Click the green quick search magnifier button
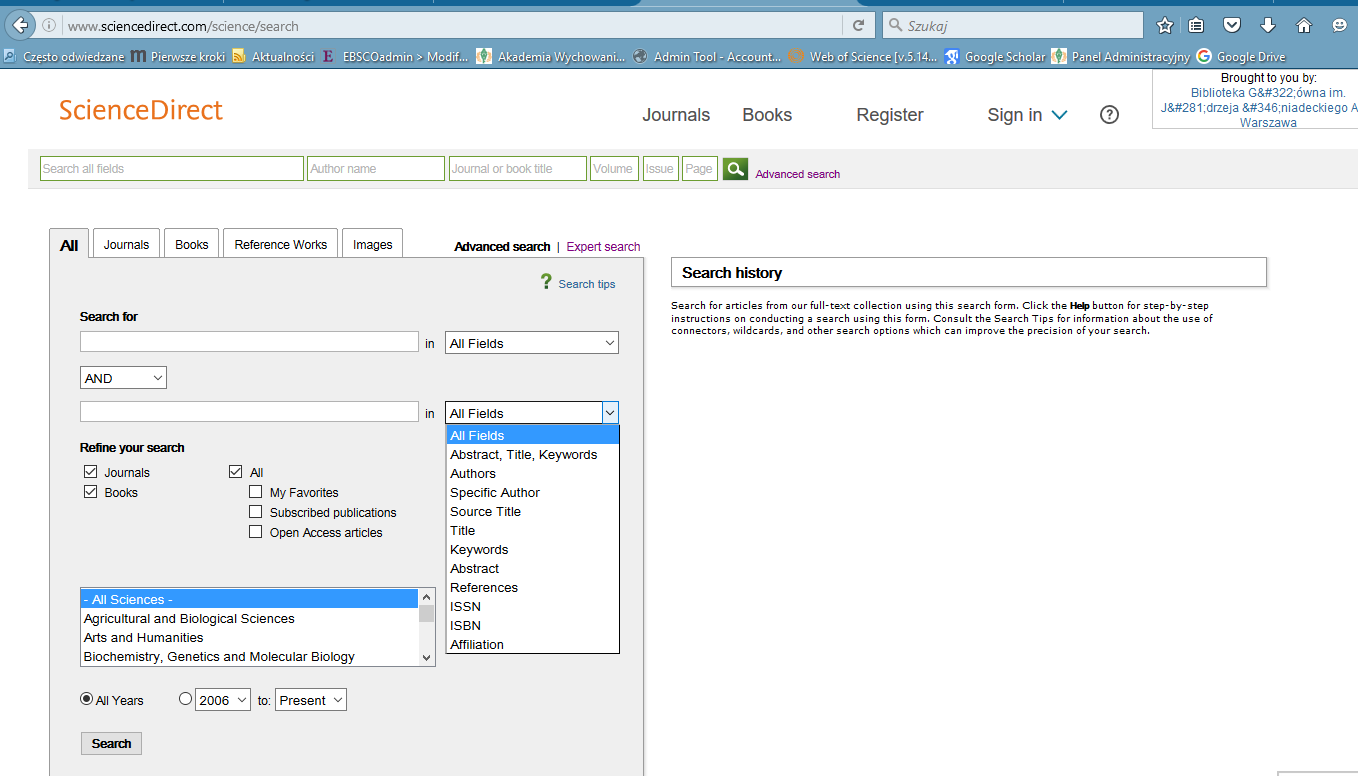 click(x=735, y=169)
